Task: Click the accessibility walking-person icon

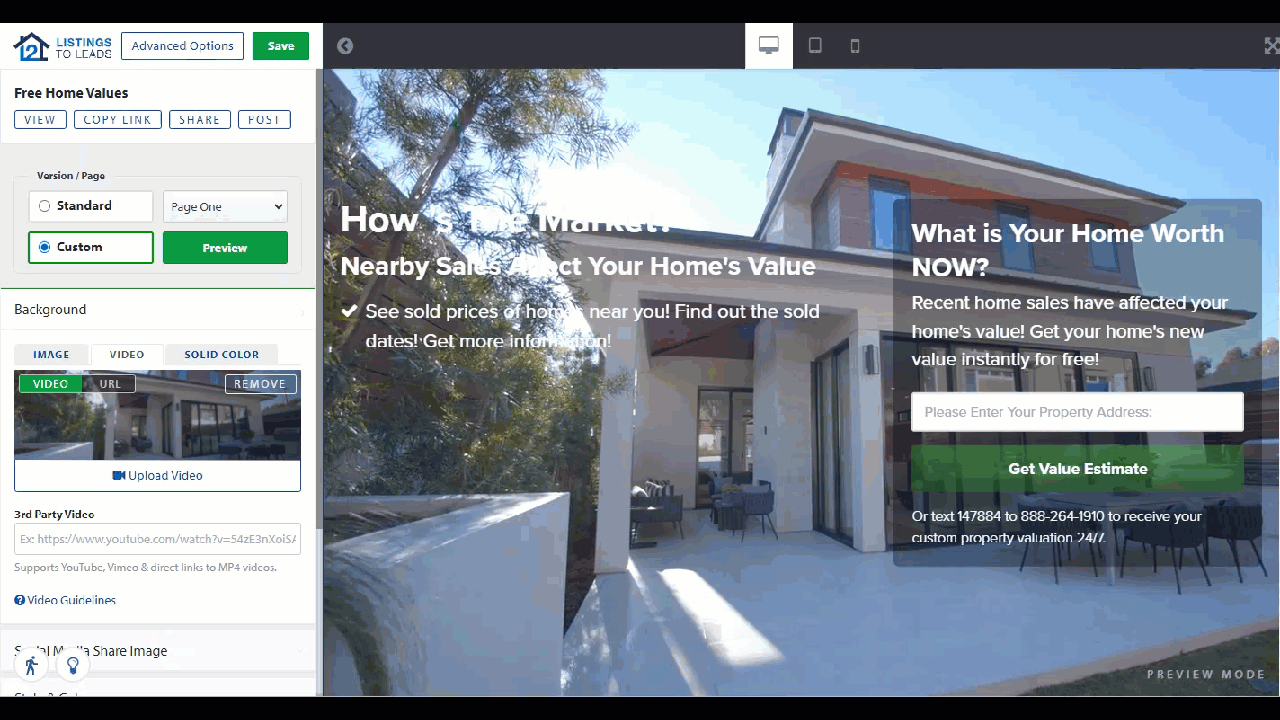Action: pyautogui.click(x=31, y=666)
